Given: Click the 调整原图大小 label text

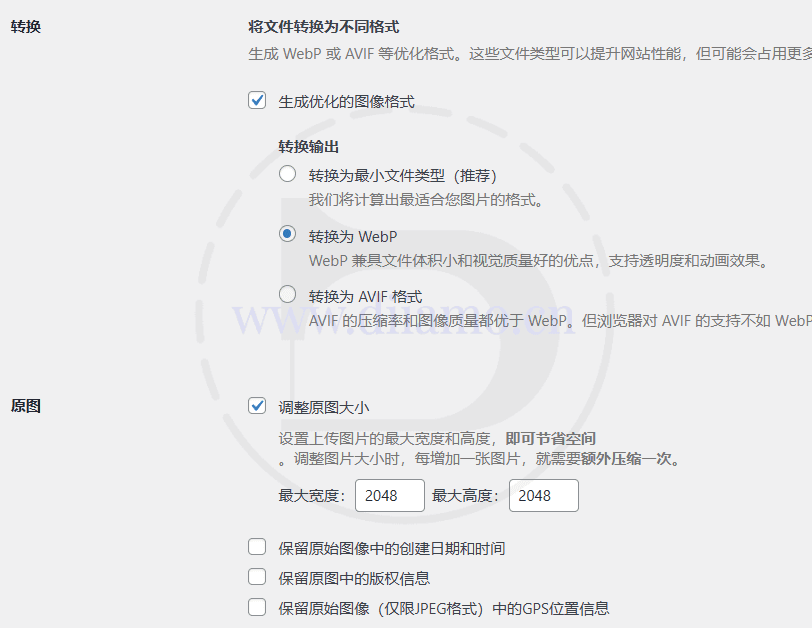Looking at the screenshot, I should click(324, 406).
